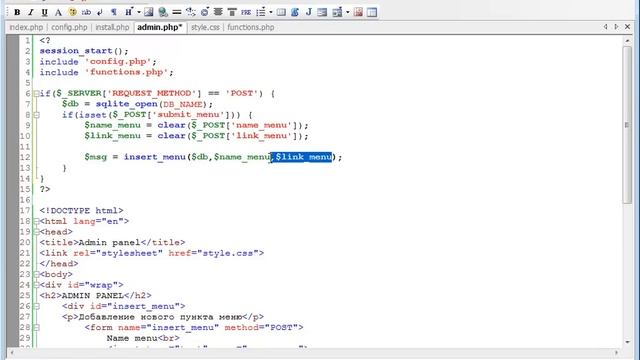640x360 pixels.
Task: Insert a heading with the H icon
Action: point(129,12)
